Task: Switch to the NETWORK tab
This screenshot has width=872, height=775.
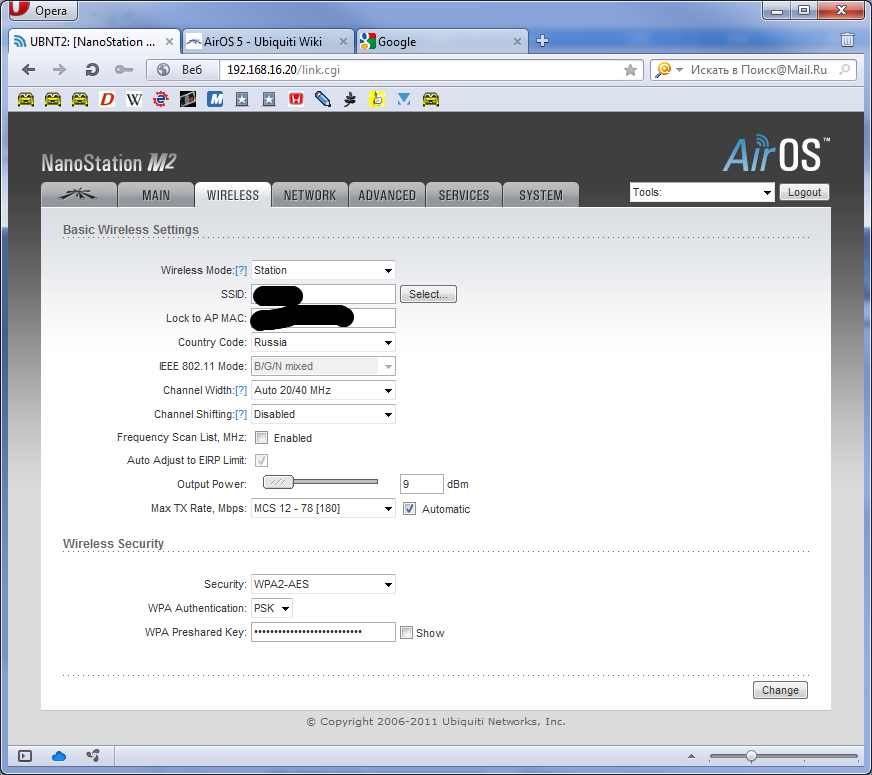Action: tap(310, 195)
